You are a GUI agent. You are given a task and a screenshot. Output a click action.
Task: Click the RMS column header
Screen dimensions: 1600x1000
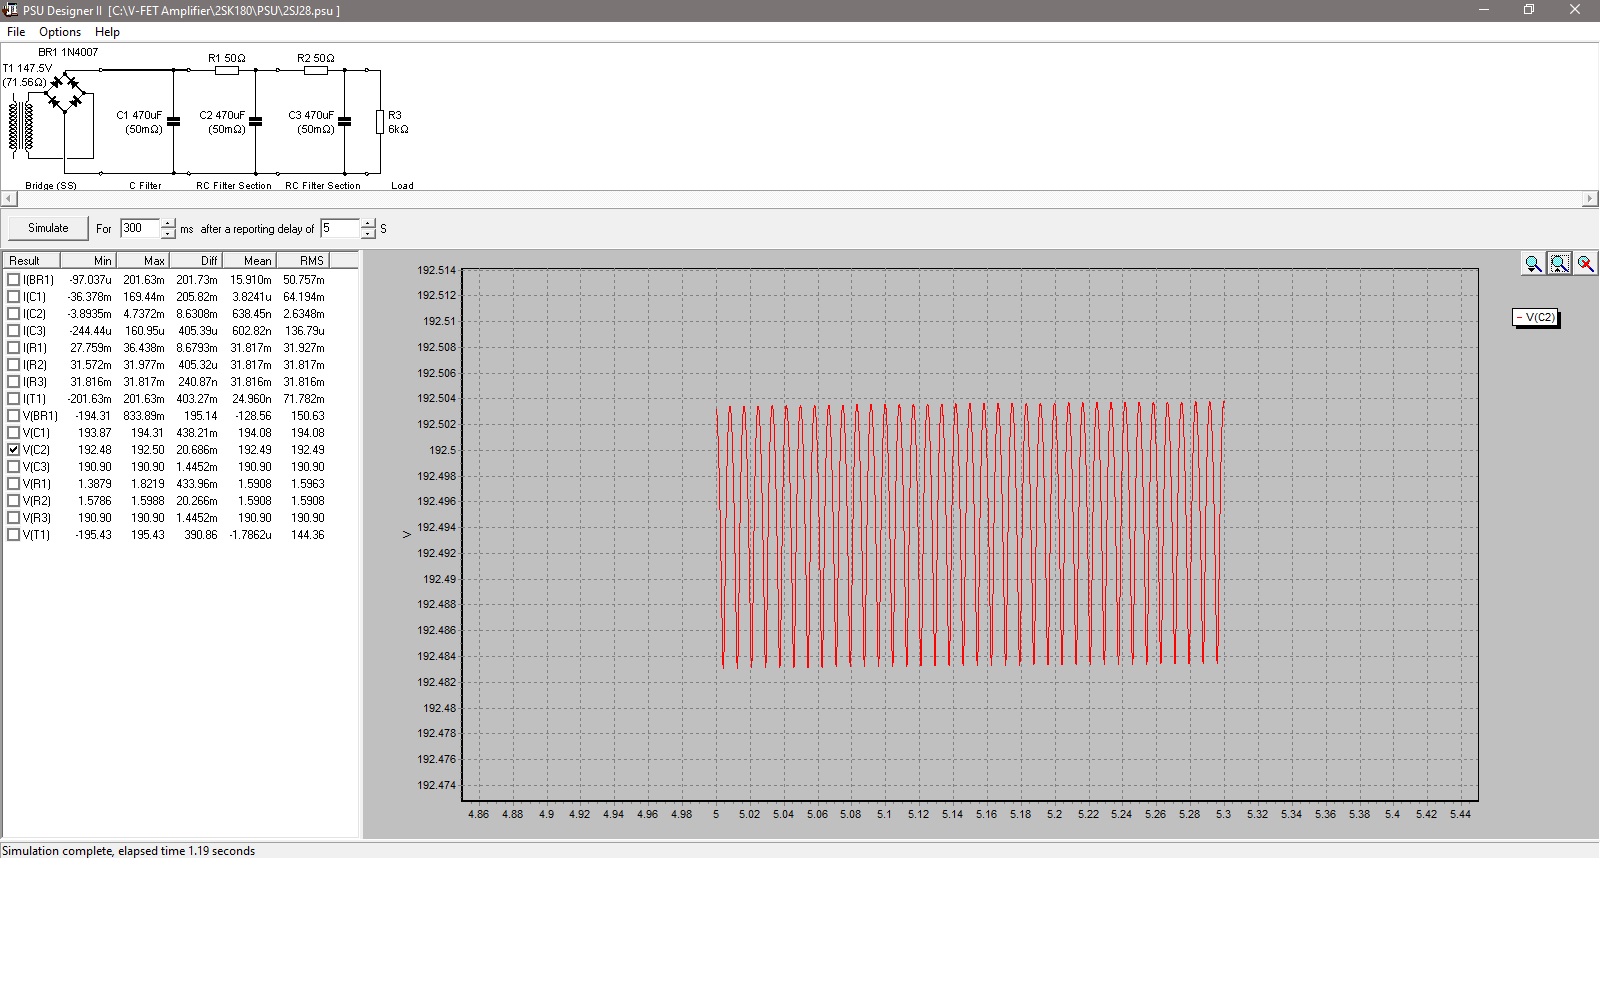coord(302,260)
